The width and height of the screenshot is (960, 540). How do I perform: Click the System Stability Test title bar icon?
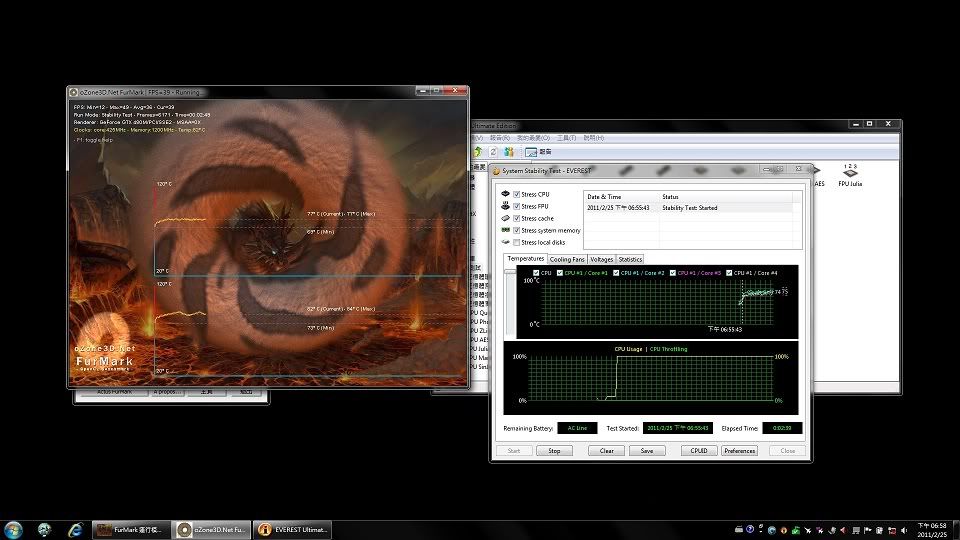pos(497,171)
